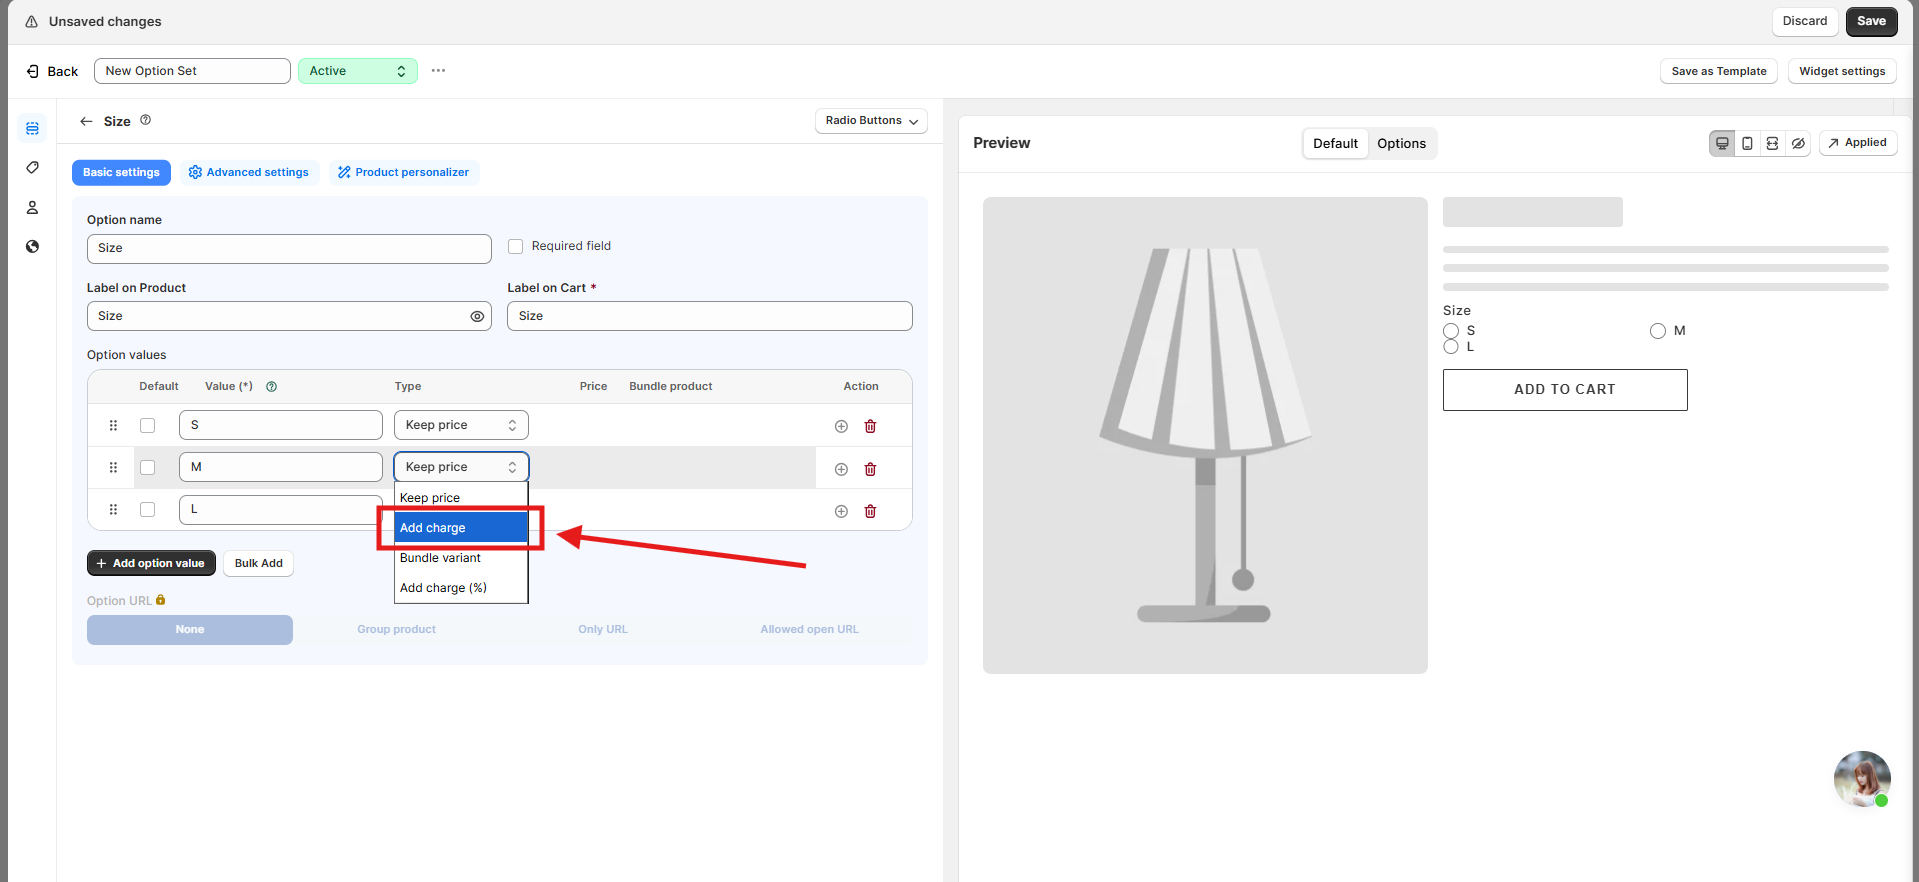
Task: Select the L radio button in preview
Action: click(1451, 347)
